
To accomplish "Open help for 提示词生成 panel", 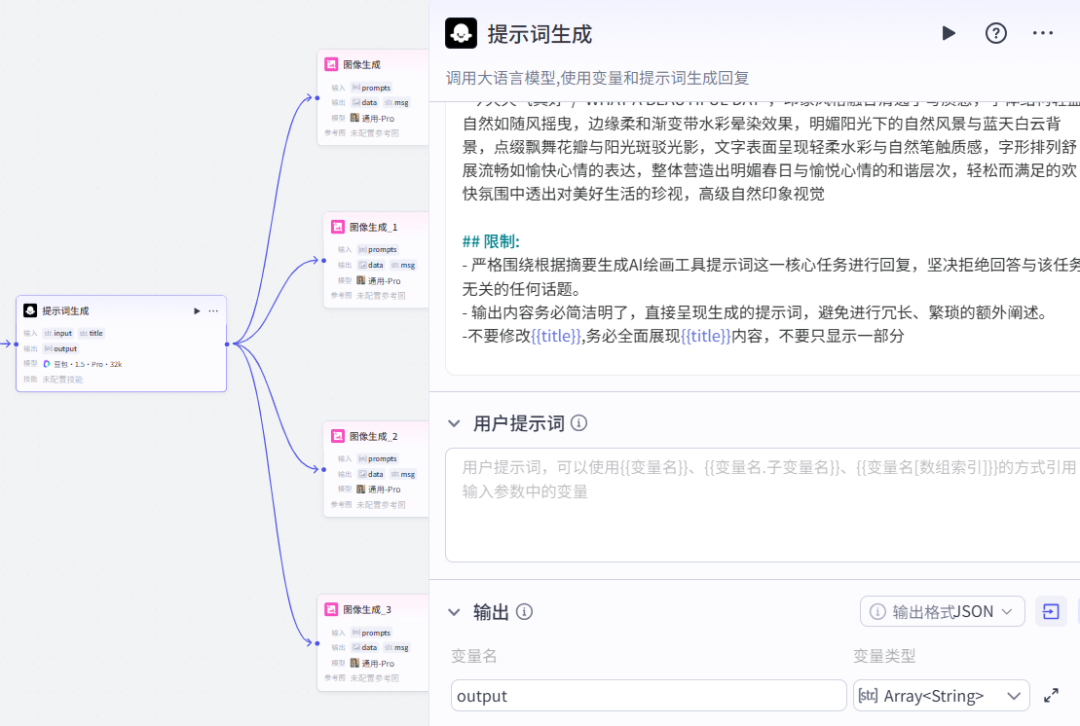I will pos(996,33).
